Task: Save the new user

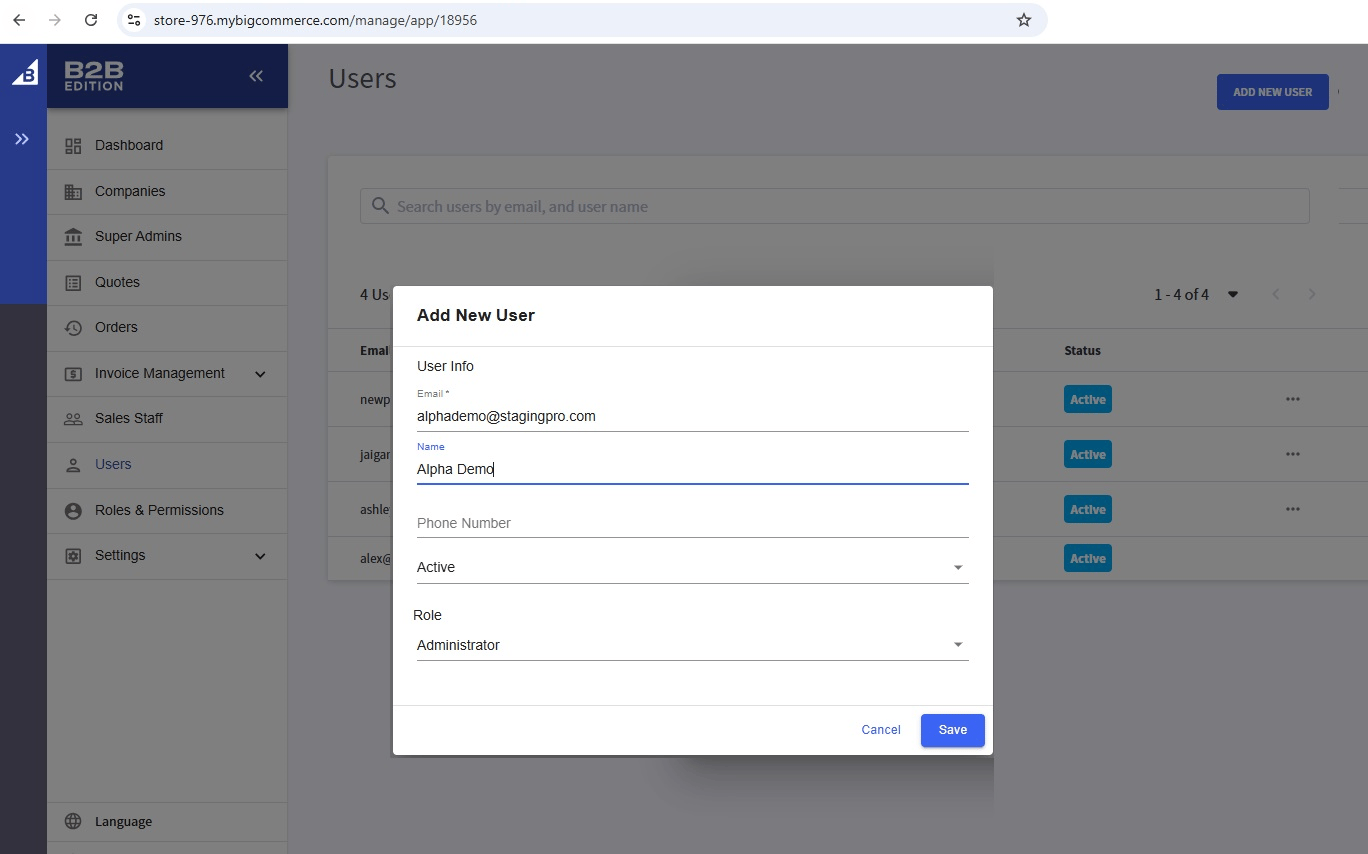Action: (952, 730)
